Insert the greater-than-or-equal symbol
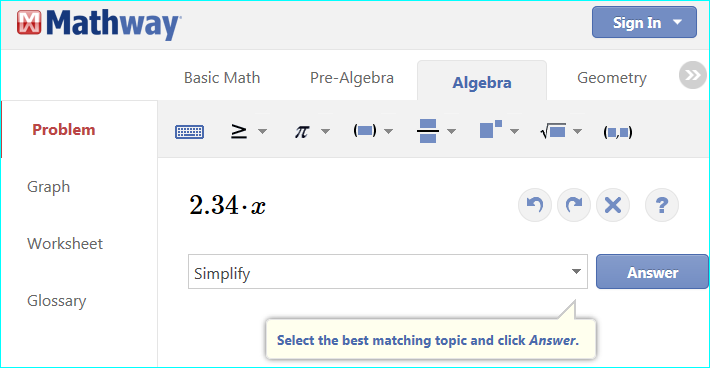 point(239,131)
